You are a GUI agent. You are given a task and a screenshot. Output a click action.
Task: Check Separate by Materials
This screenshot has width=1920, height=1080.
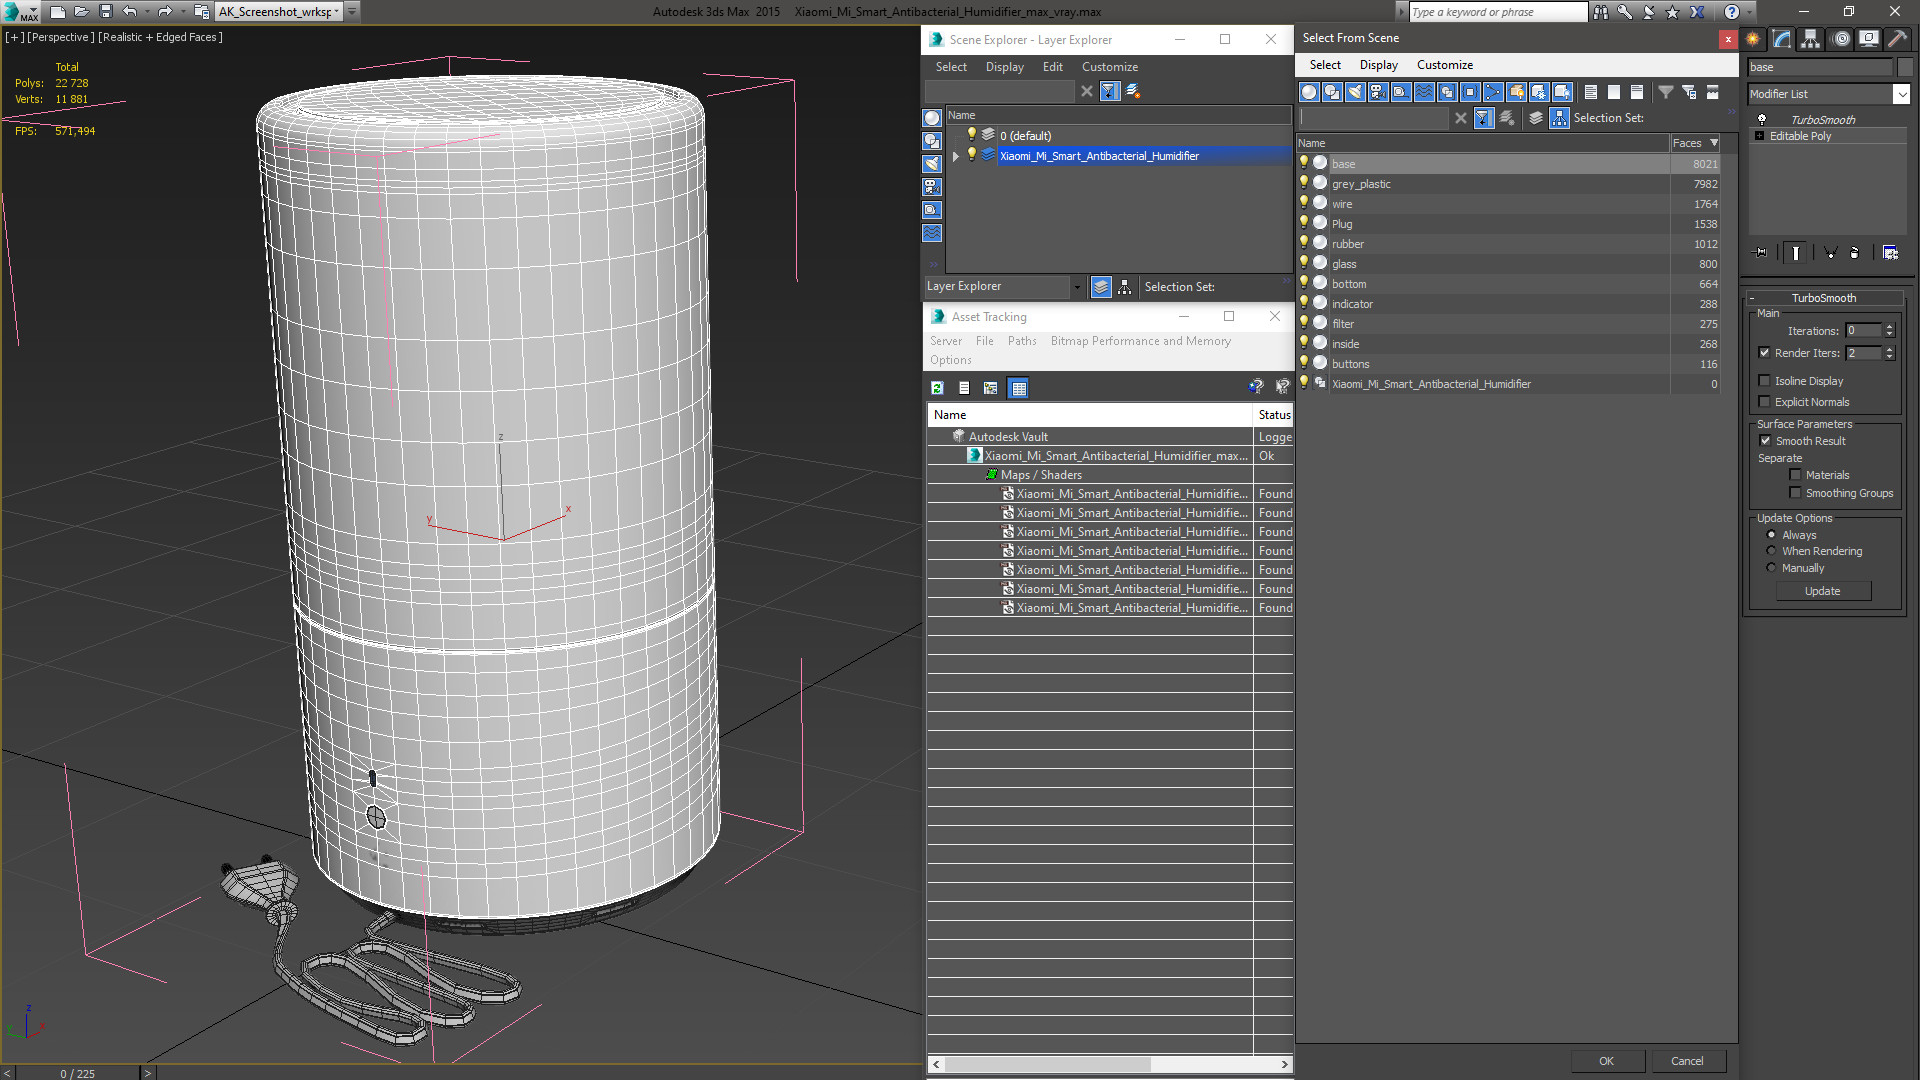1796,475
